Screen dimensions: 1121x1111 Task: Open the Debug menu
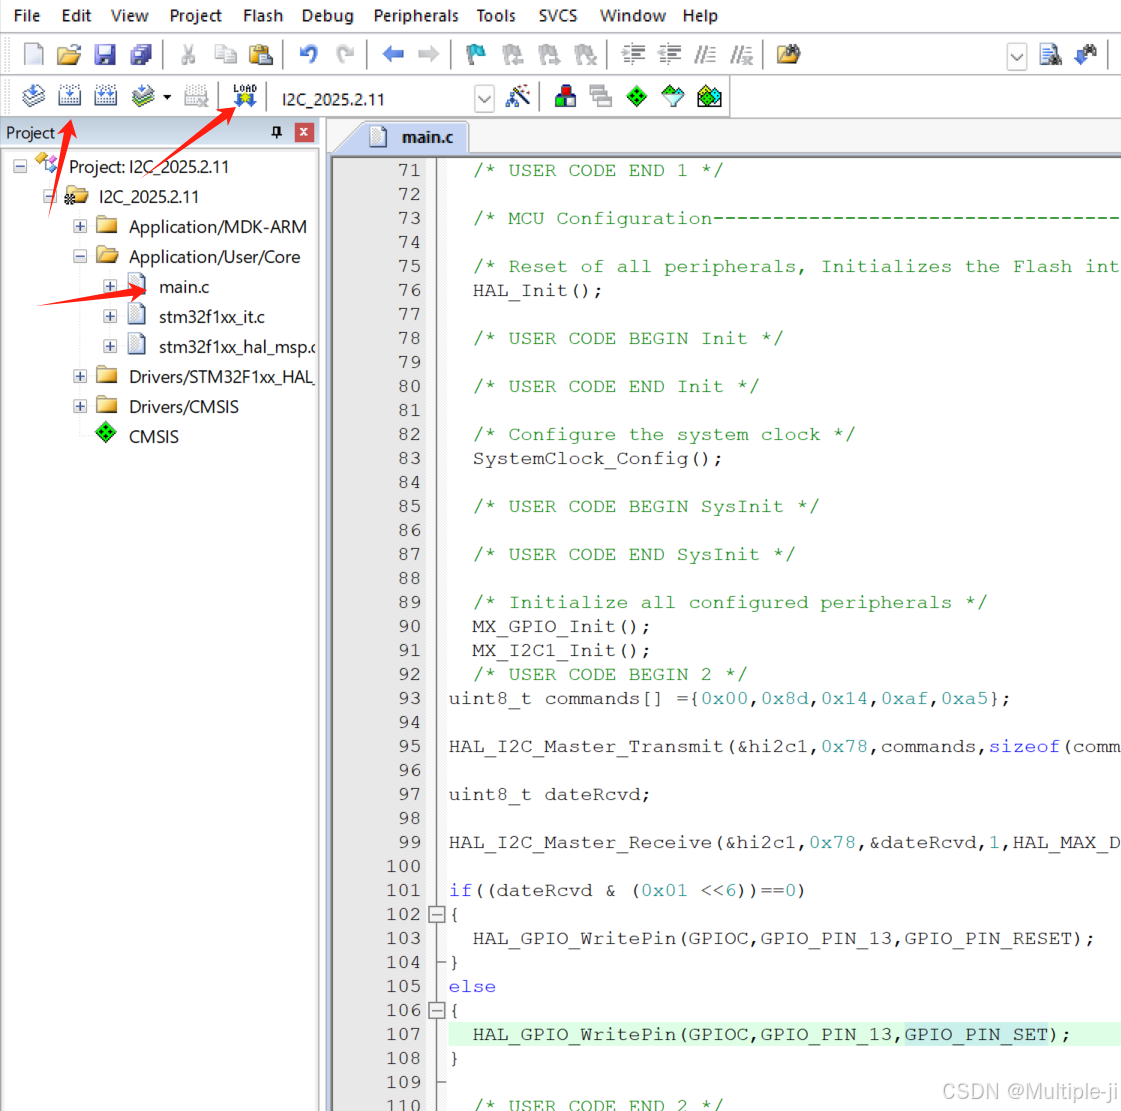click(327, 16)
